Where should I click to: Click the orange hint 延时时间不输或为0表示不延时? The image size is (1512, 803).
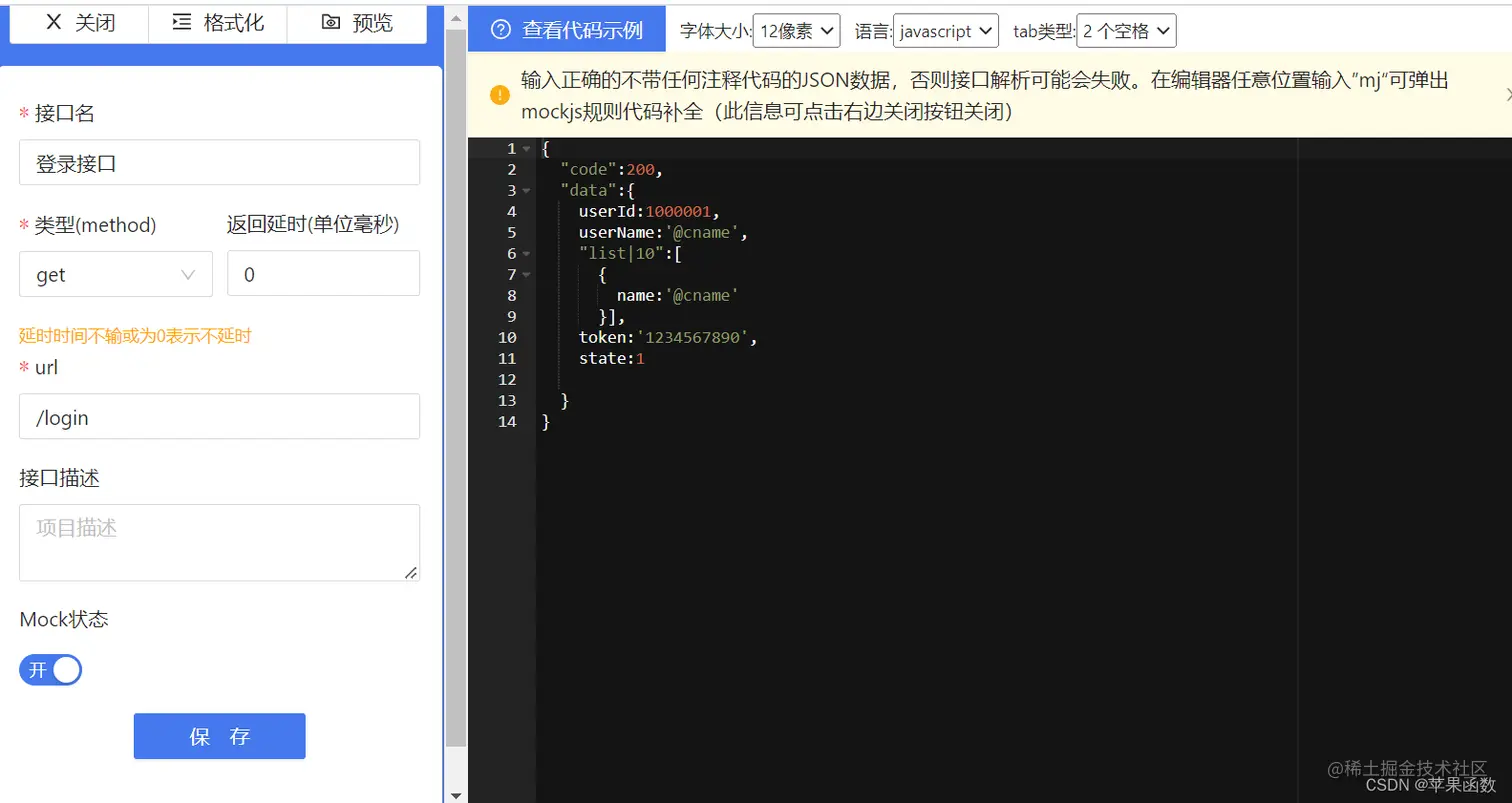coord(135,336)
